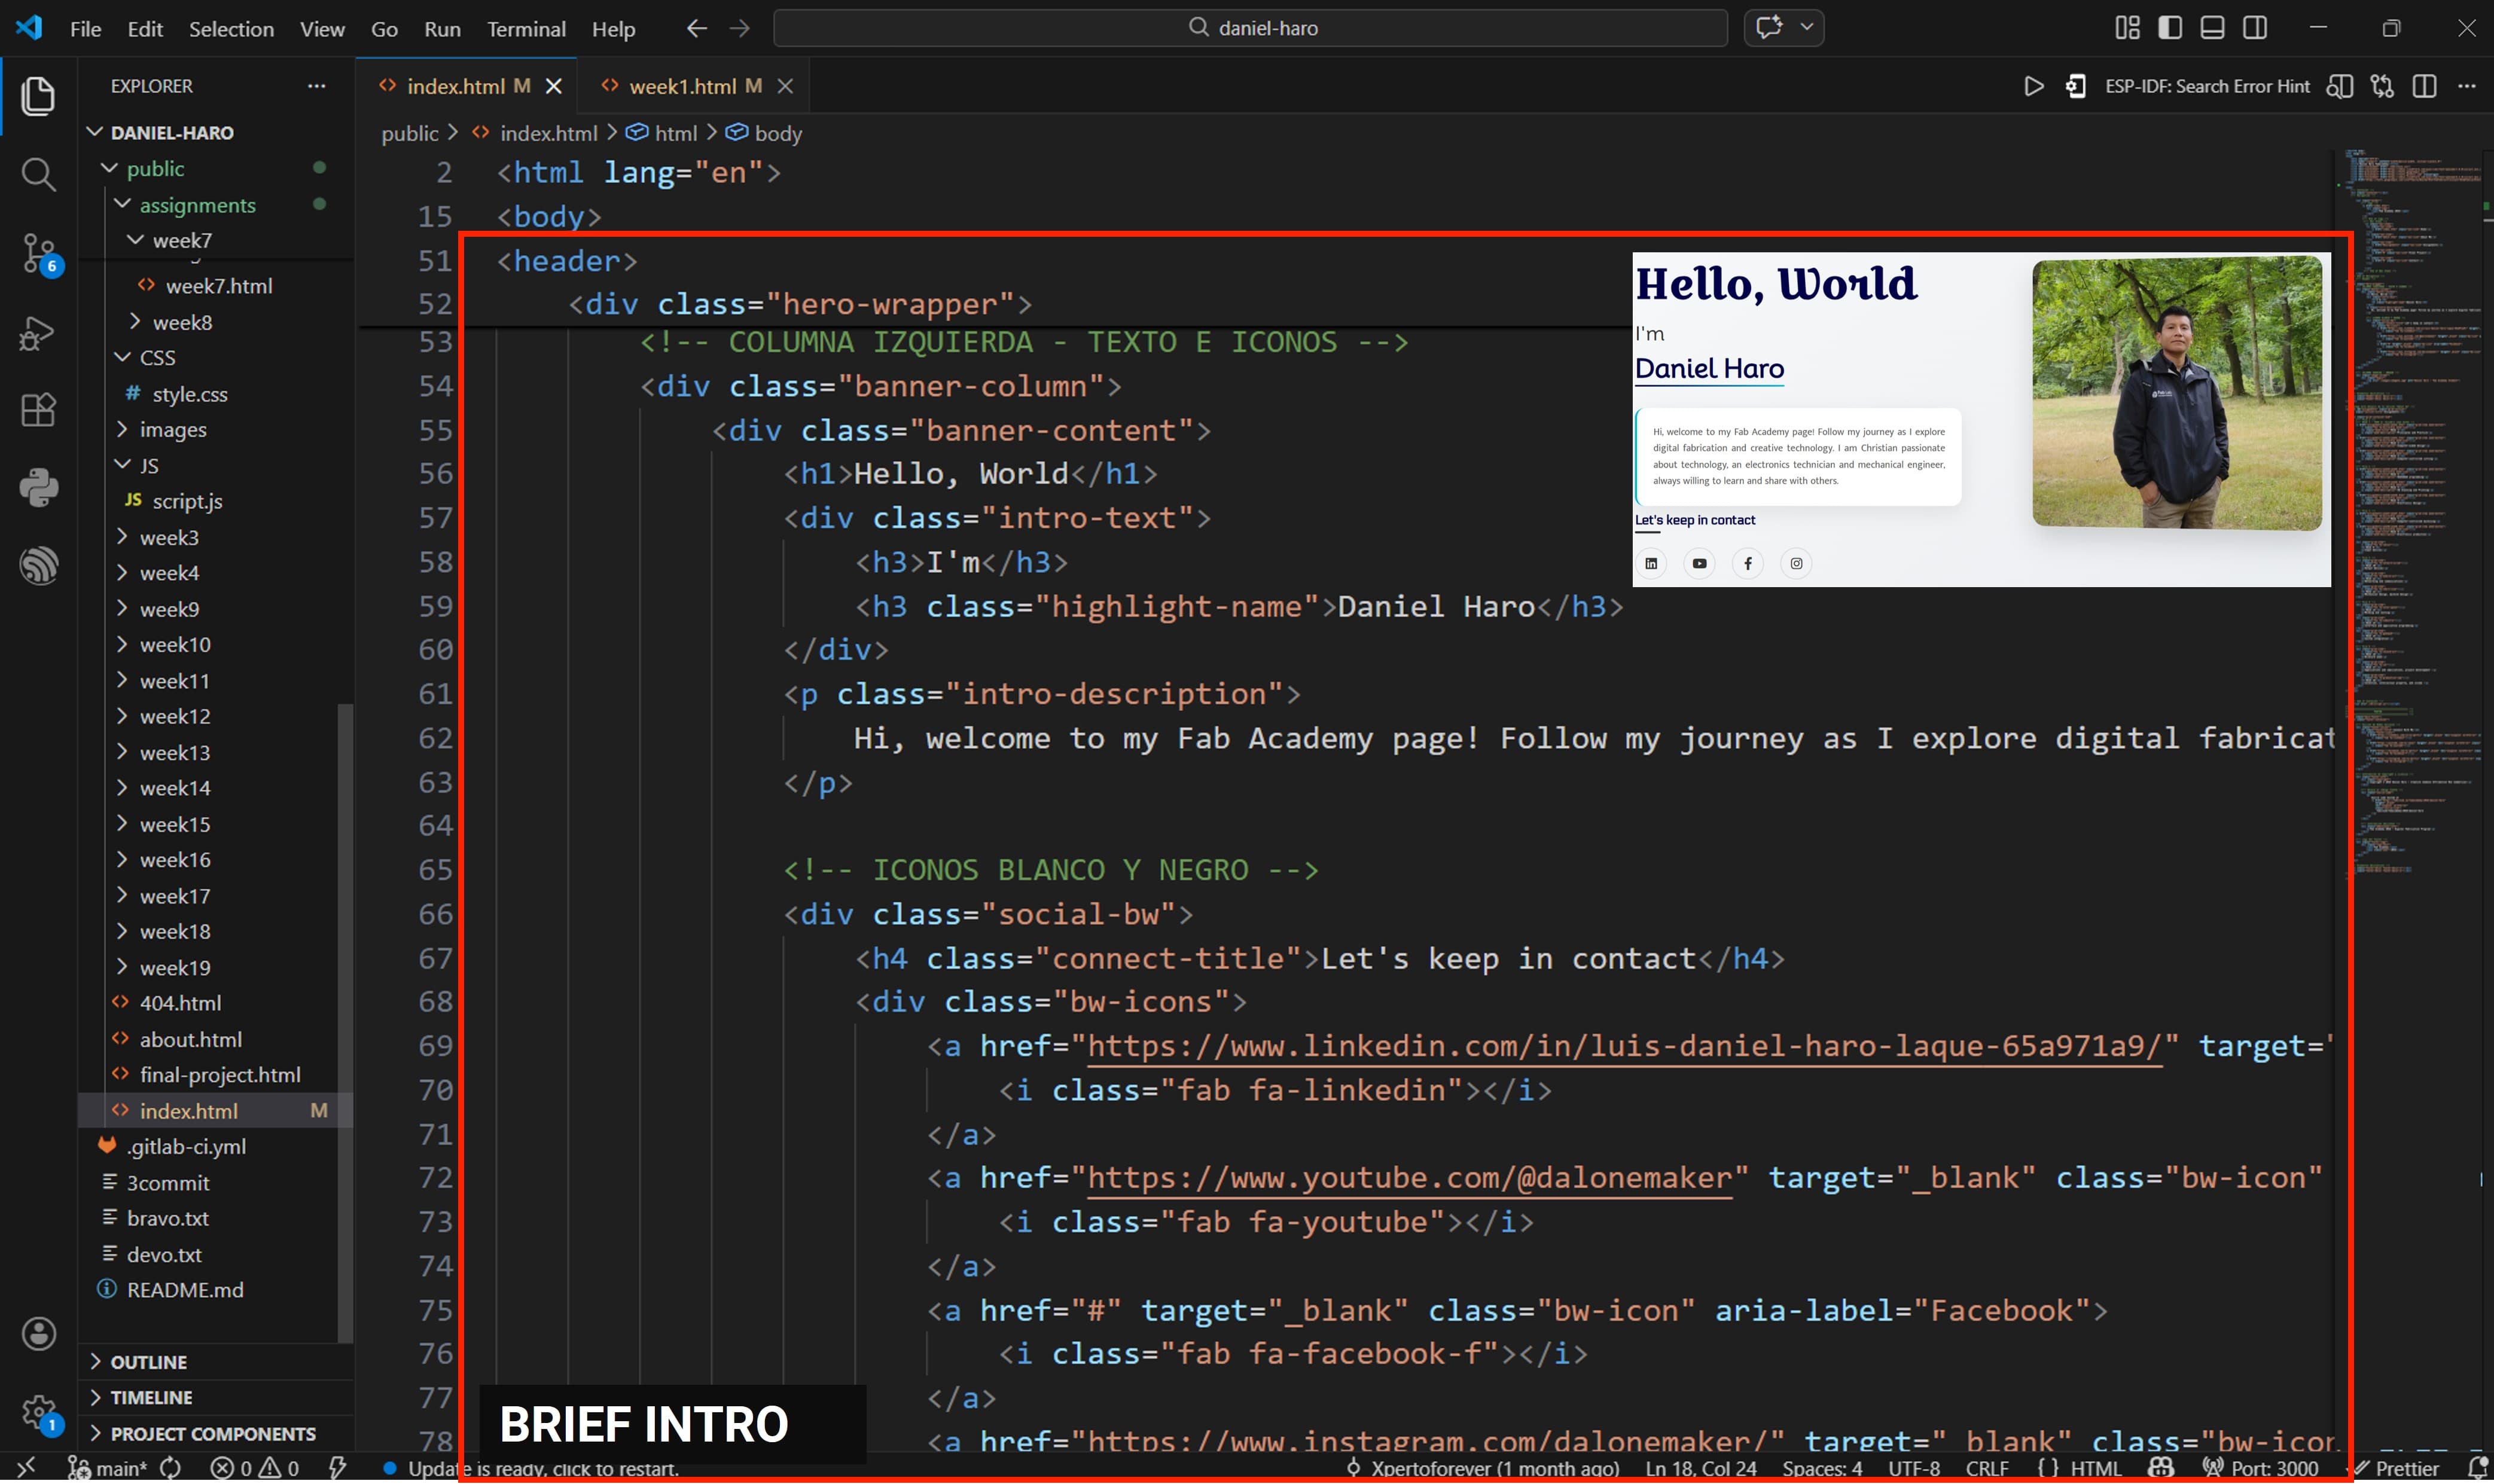
Task: Open the Python activity bar icon
Action: tap(38, 488)
